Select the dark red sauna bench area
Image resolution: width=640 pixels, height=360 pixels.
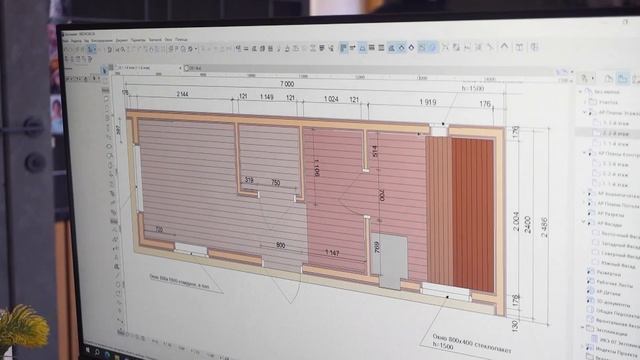pyautogui.click(x=473, y=215)
